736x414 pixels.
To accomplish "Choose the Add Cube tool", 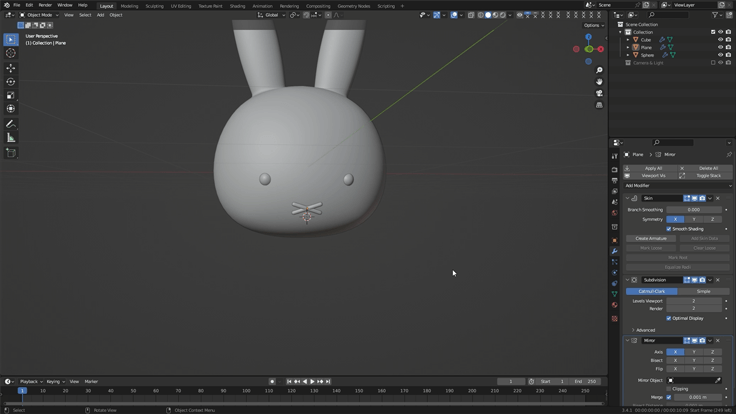I will (11, 153).
